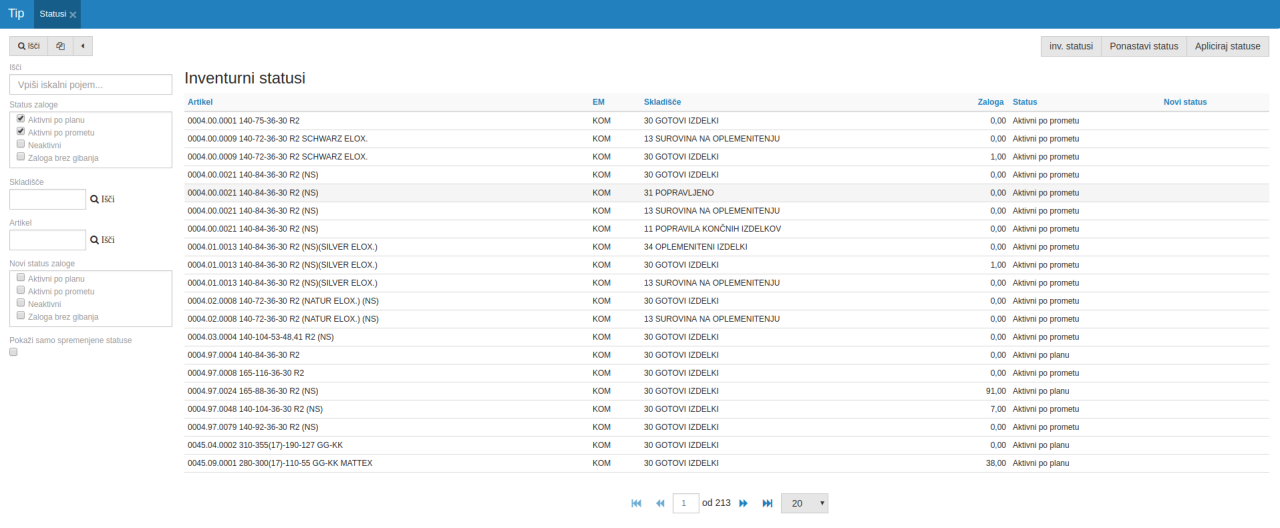This screenshot has width=1280, height=528.
Task: Switch to the Statusi tab
Action: click(x=52, y=14)
